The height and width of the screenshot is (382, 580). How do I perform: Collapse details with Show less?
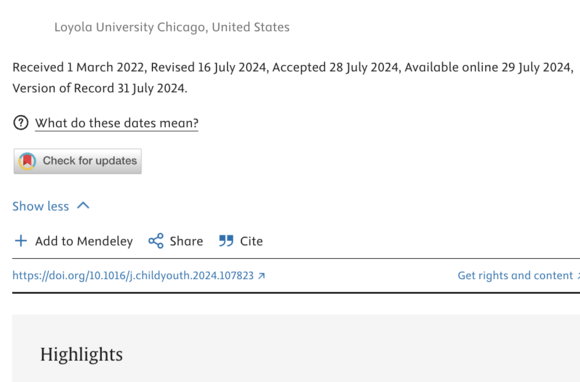(41, 206)
